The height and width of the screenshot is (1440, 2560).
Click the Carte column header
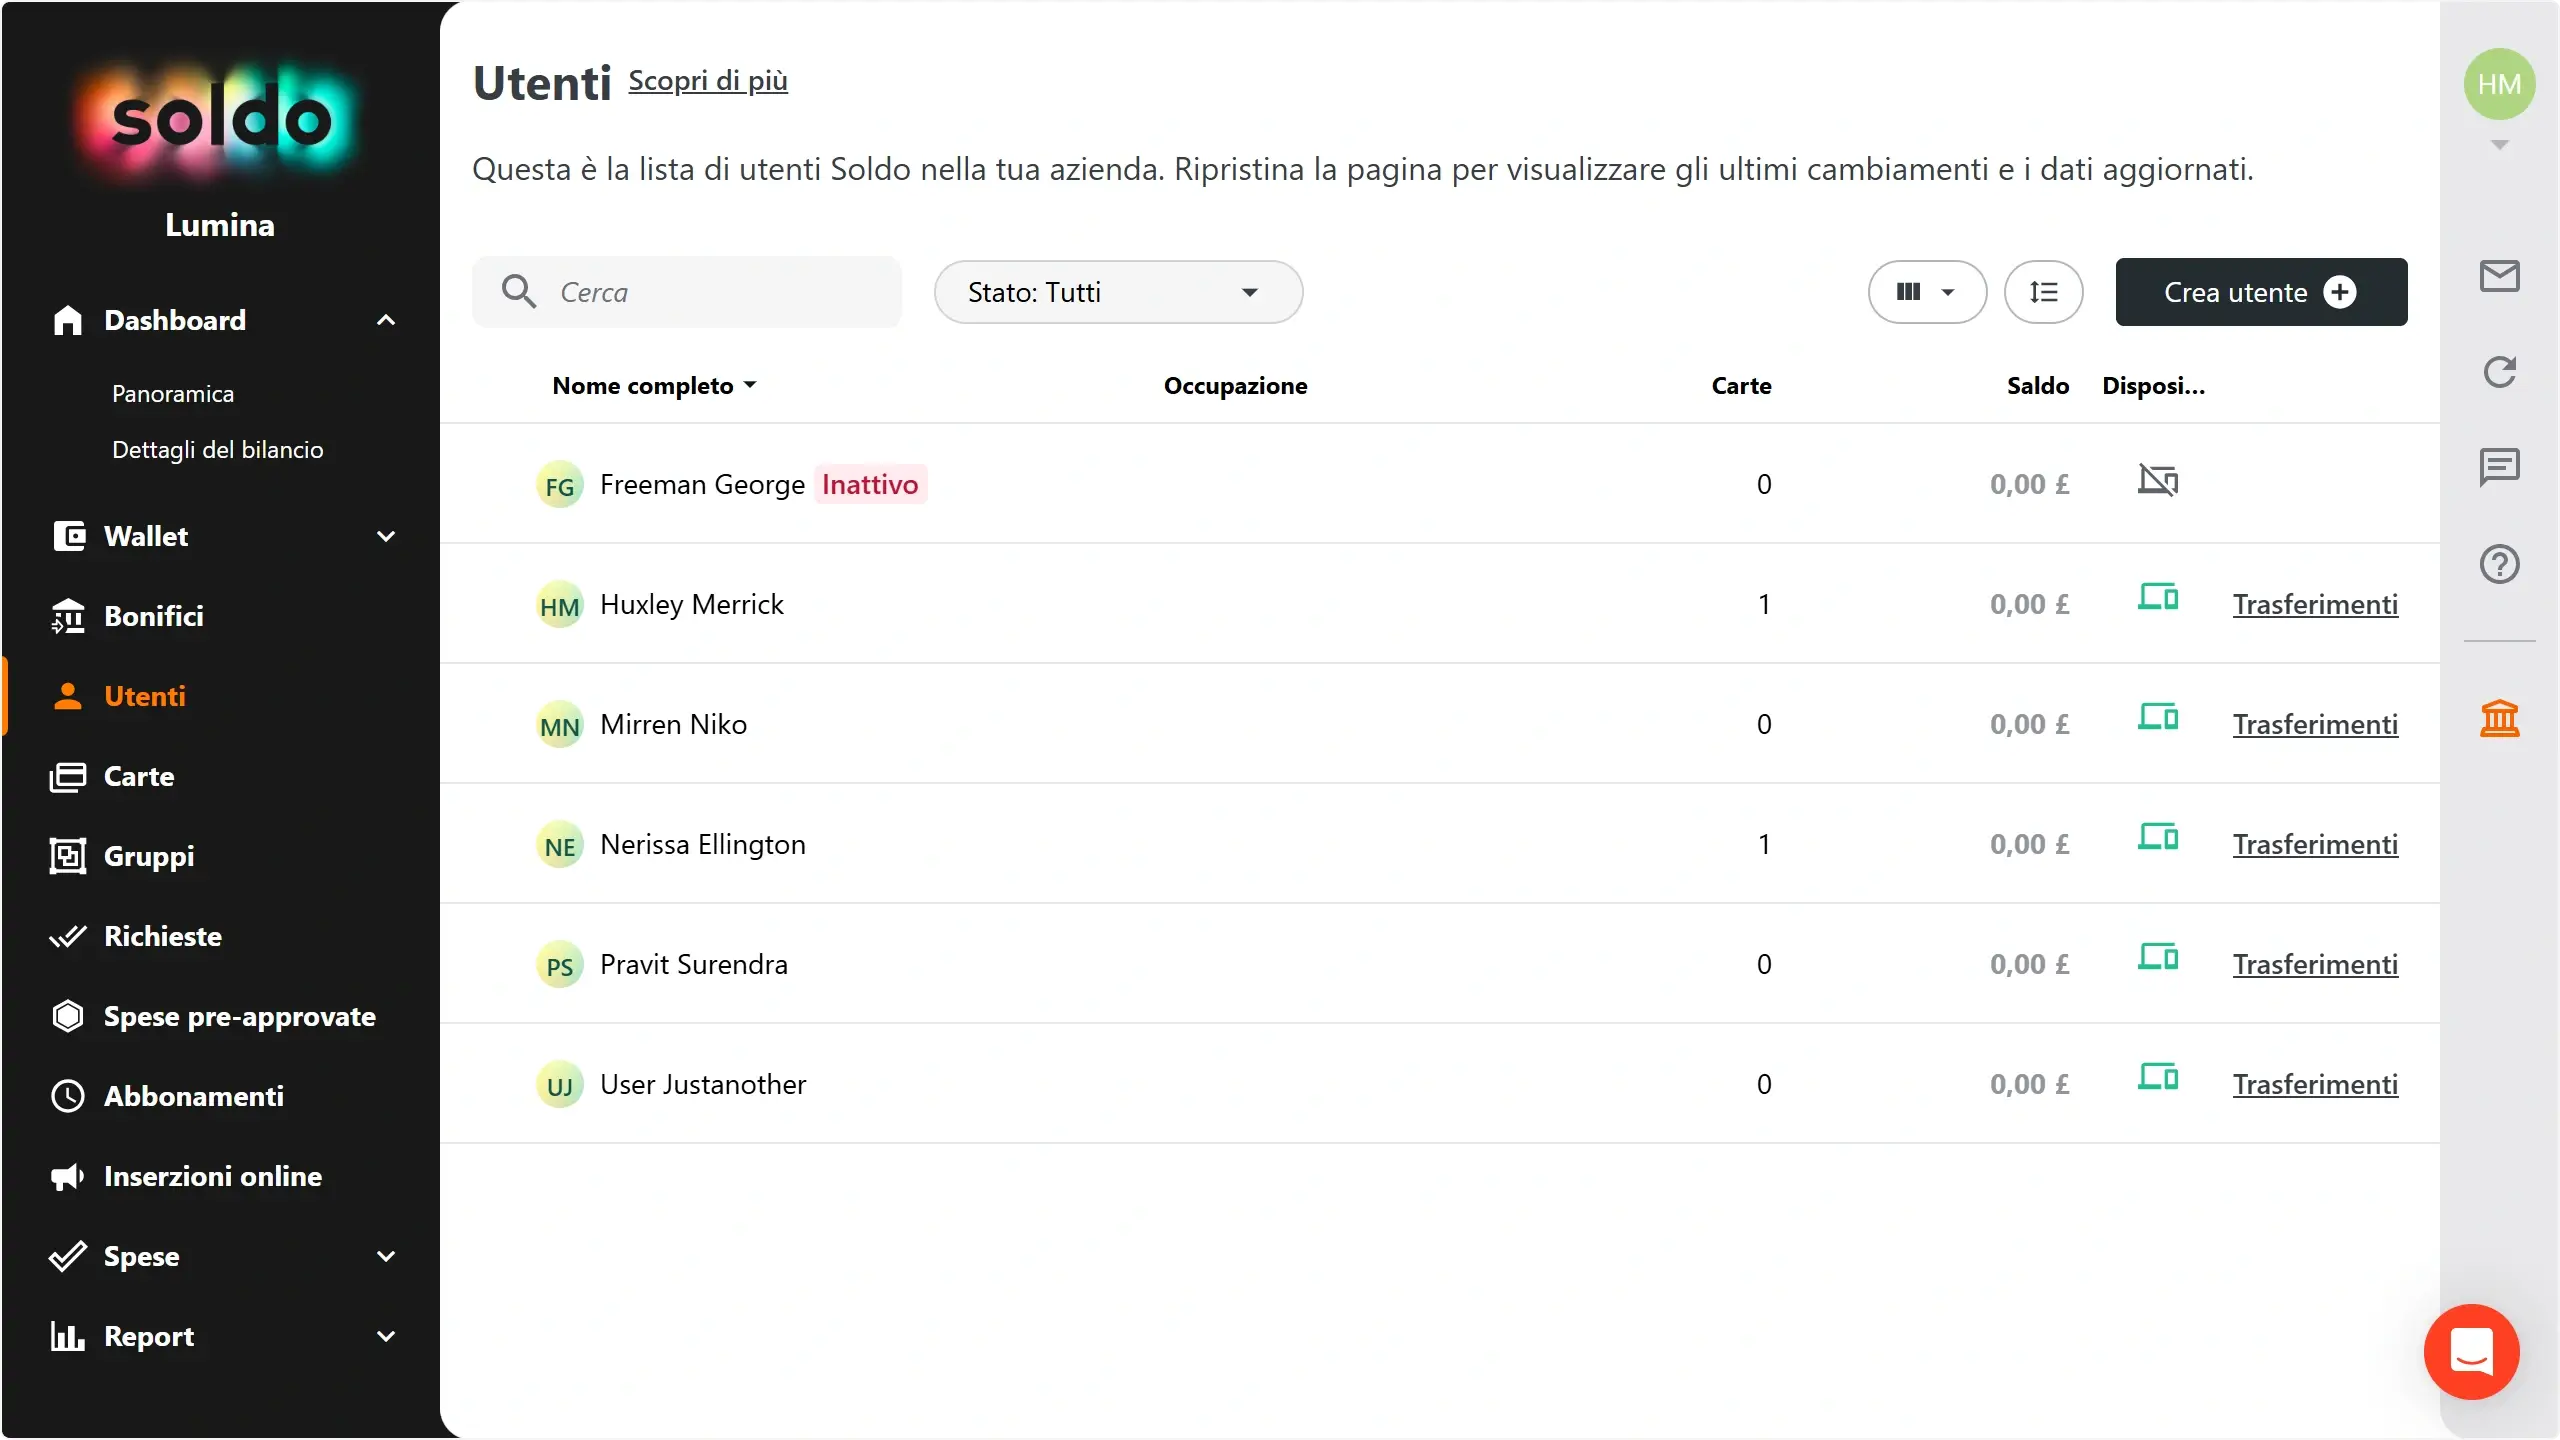(1741, 386)
